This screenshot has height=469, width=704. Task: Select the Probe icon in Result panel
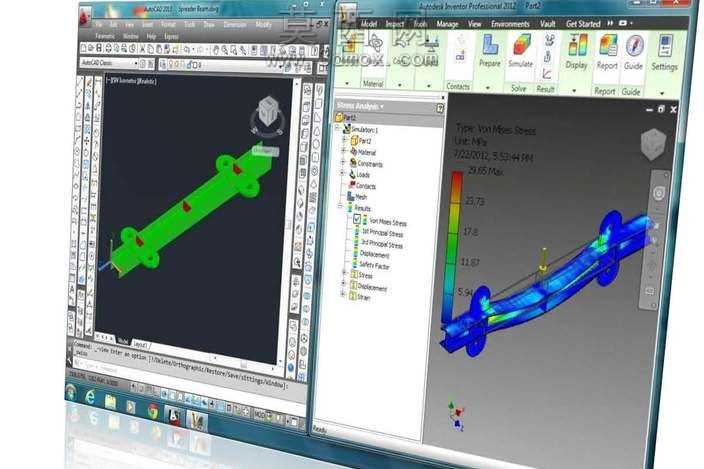tap(548, 57)
